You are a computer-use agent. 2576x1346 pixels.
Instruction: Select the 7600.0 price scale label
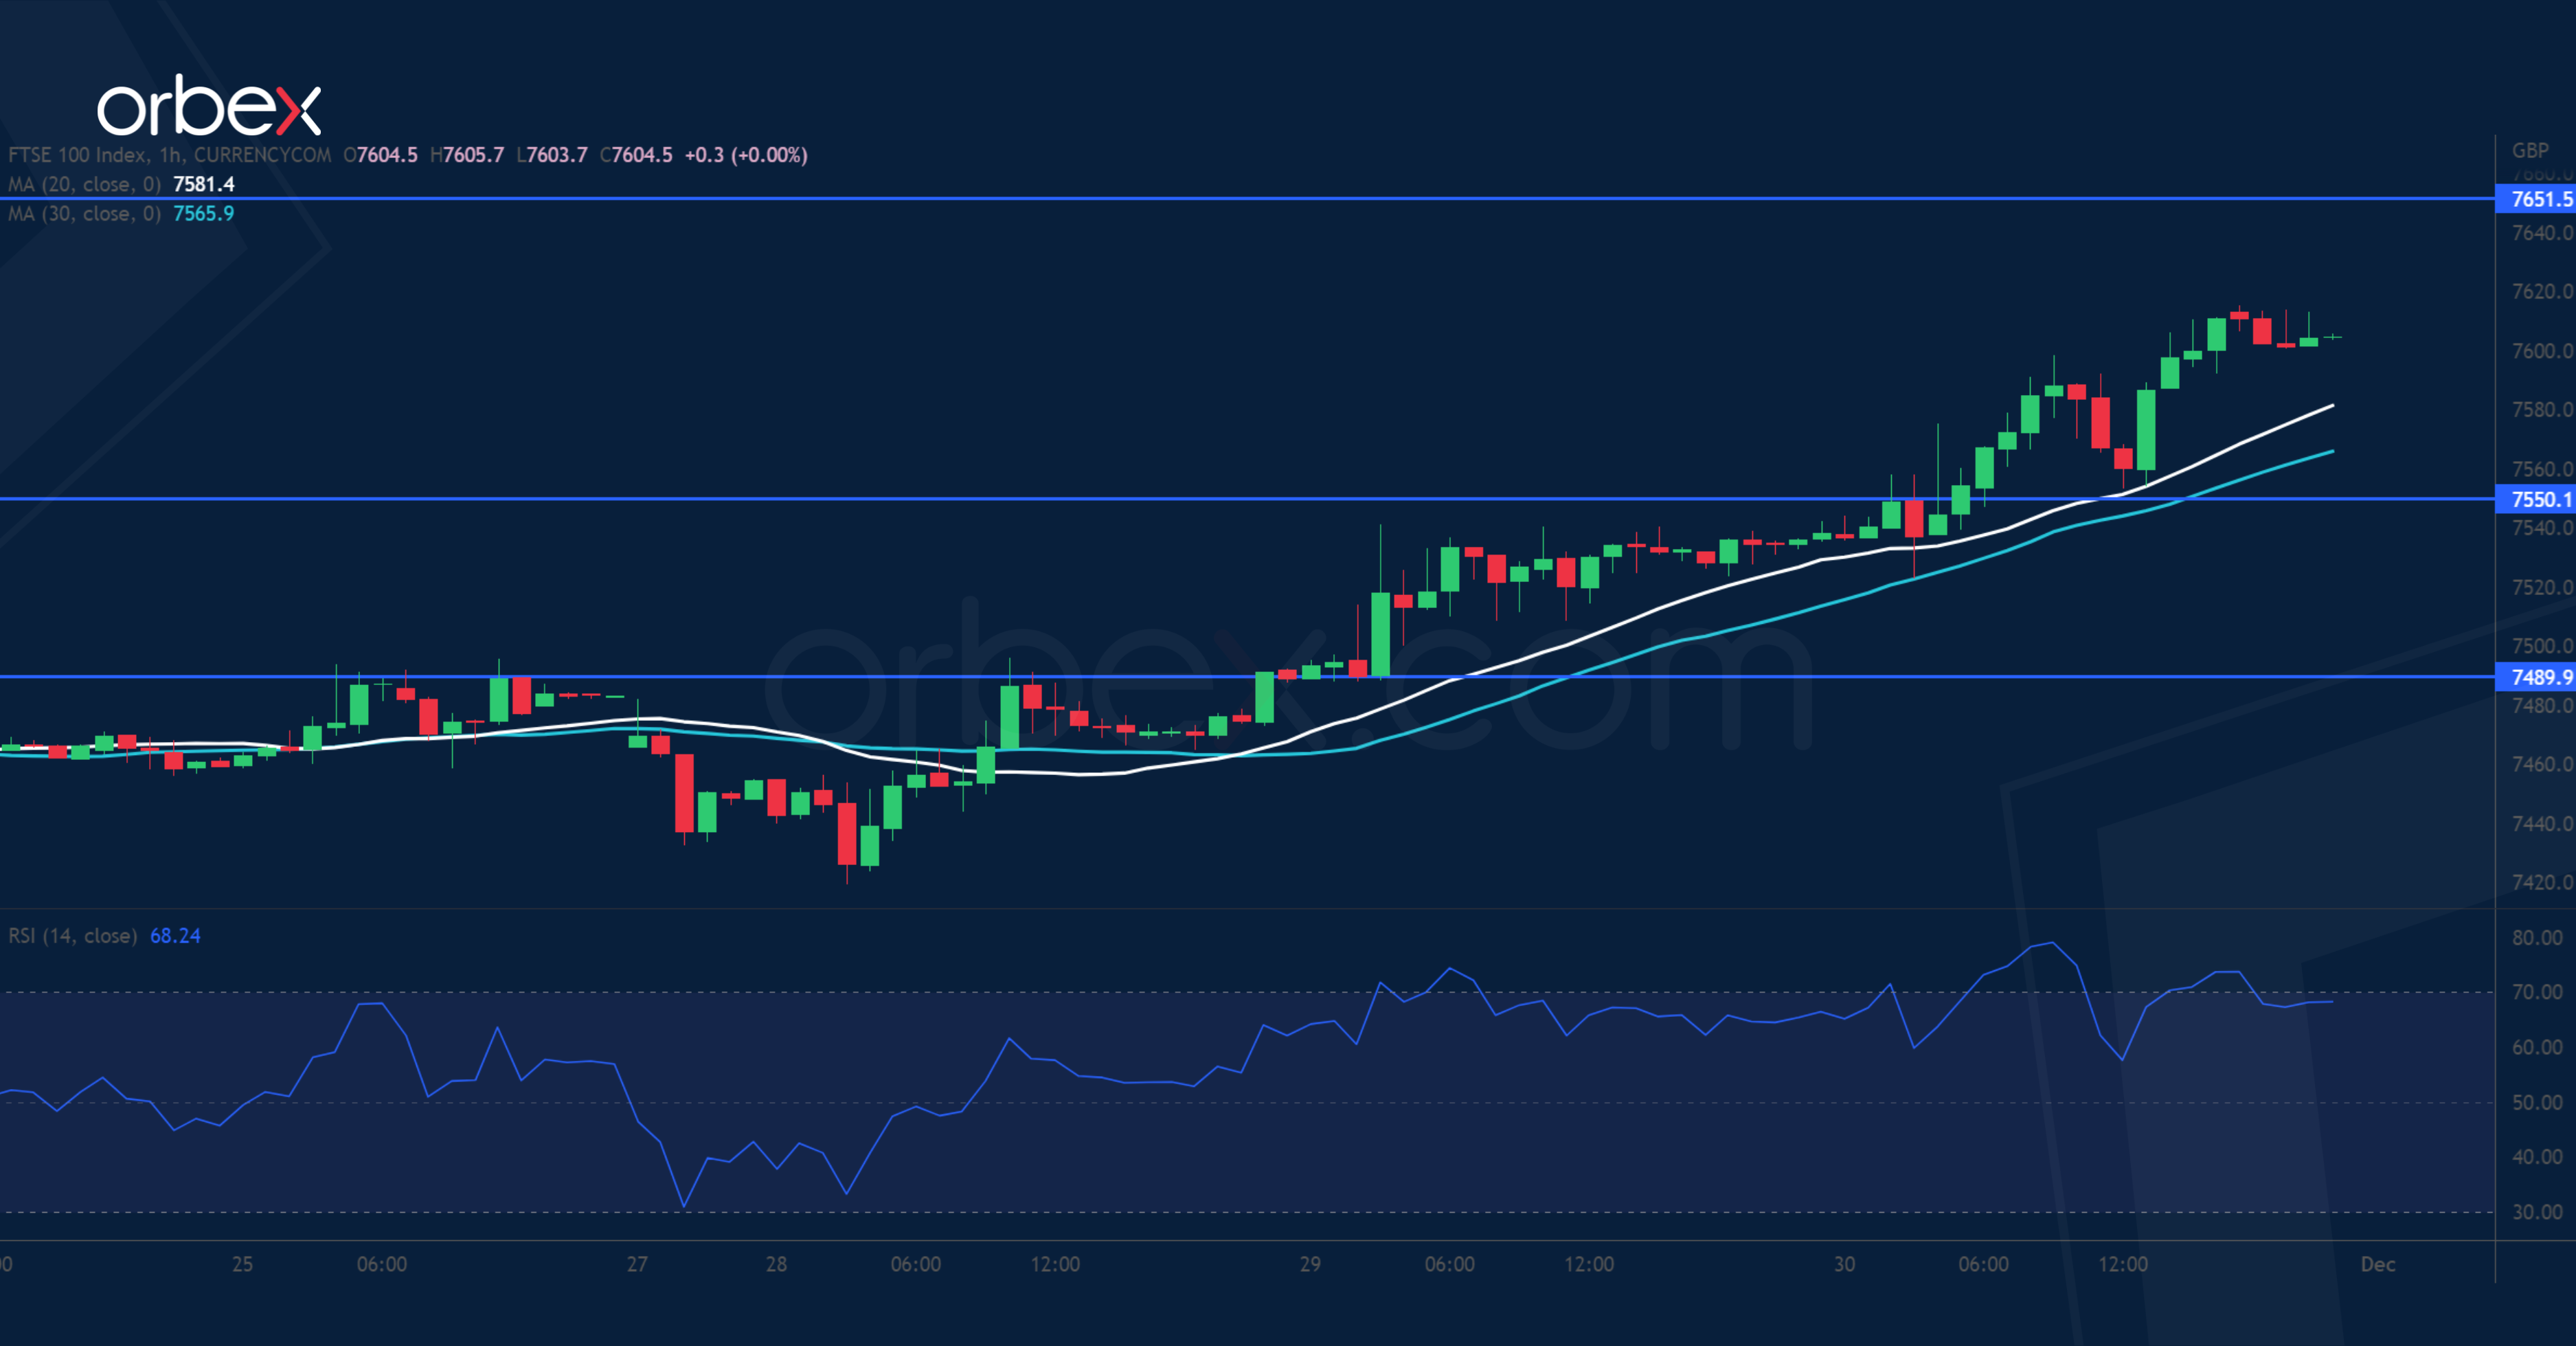[x=2540, y=351]
